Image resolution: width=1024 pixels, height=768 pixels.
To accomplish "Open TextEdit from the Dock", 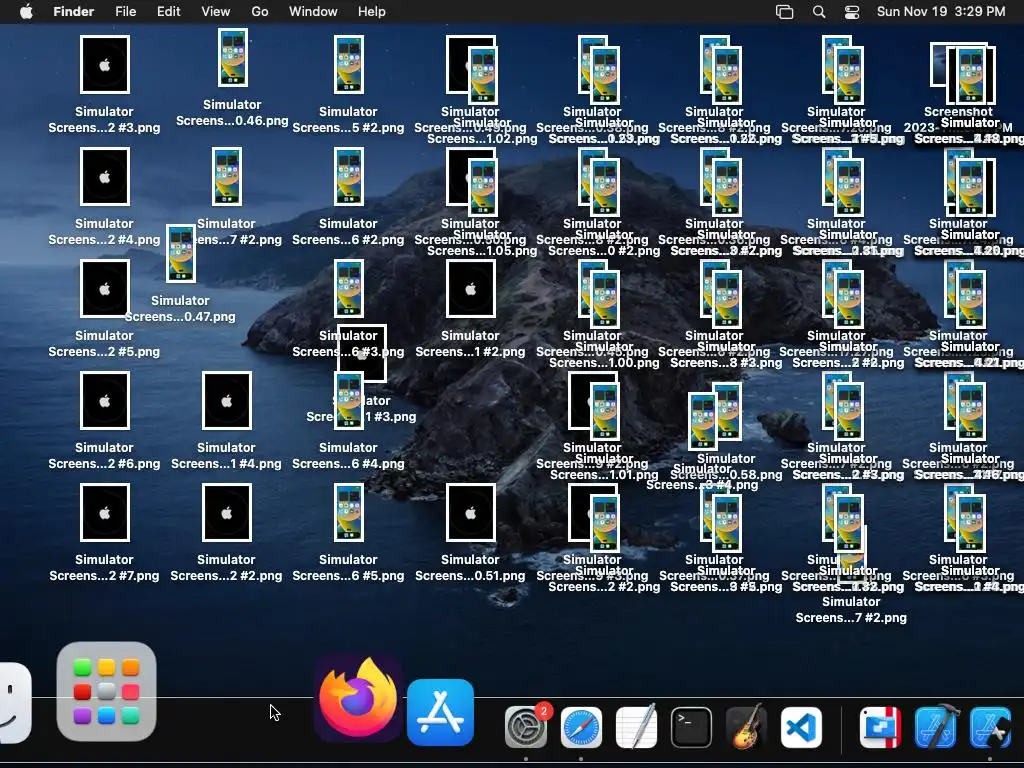I will click(x=636, y=727).
